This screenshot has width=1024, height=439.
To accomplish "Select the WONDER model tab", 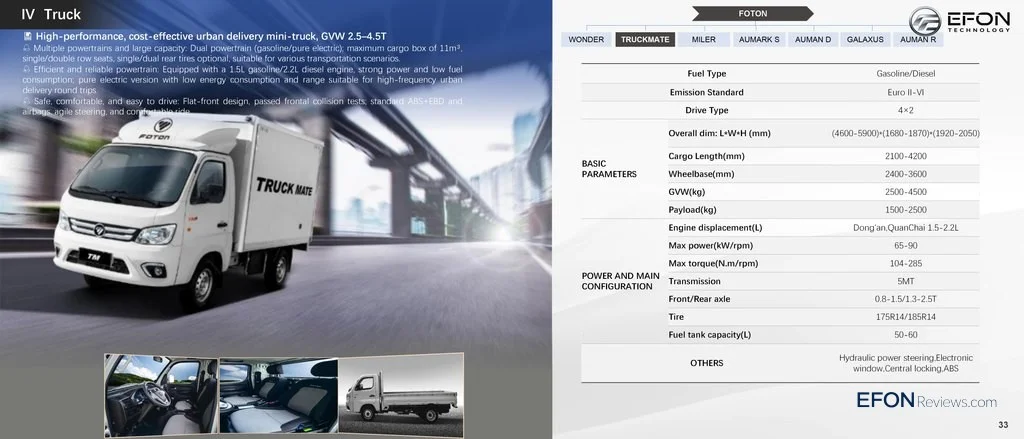I will tap(586, 39).
